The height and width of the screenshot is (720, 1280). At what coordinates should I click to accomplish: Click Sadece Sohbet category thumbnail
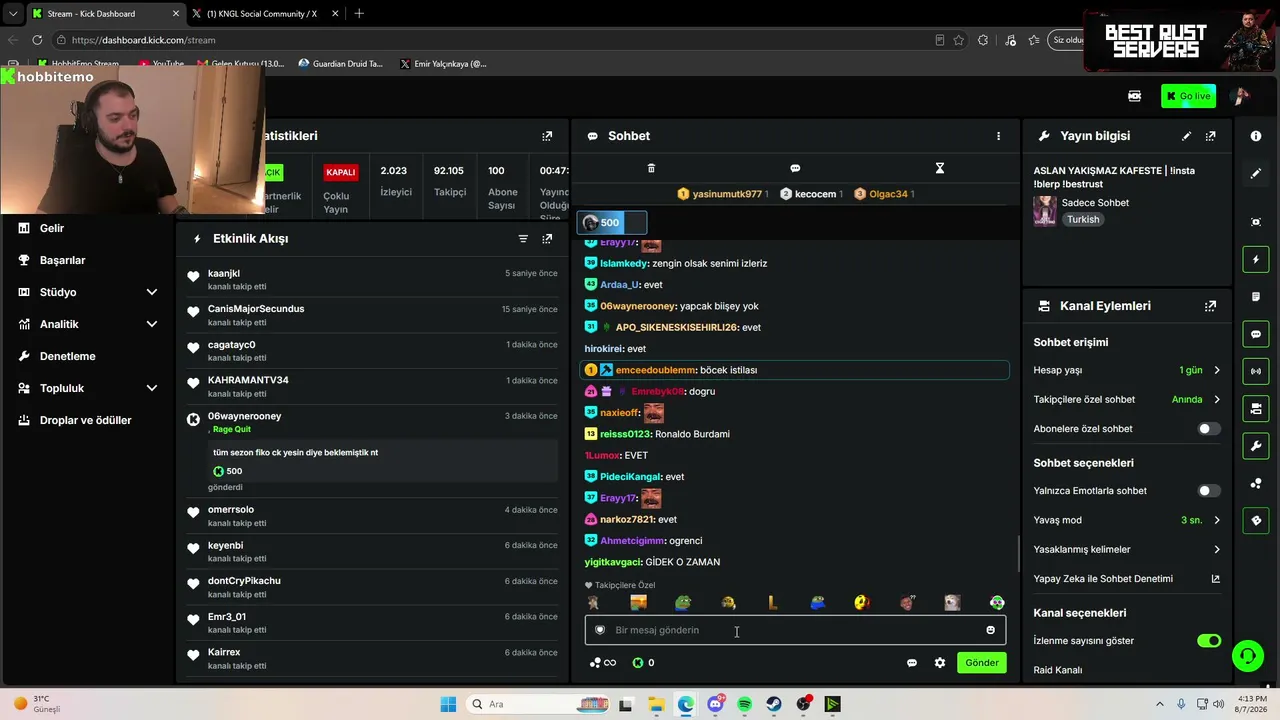(1044, 211)
